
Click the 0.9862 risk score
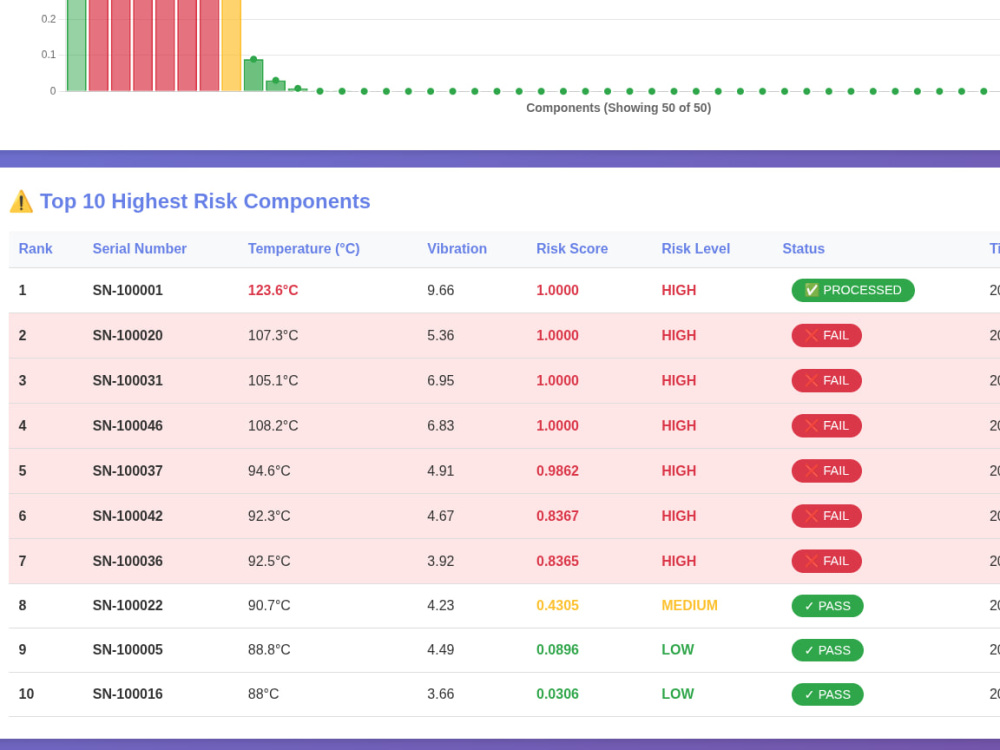pyautogui.click(x=557, y=471)
